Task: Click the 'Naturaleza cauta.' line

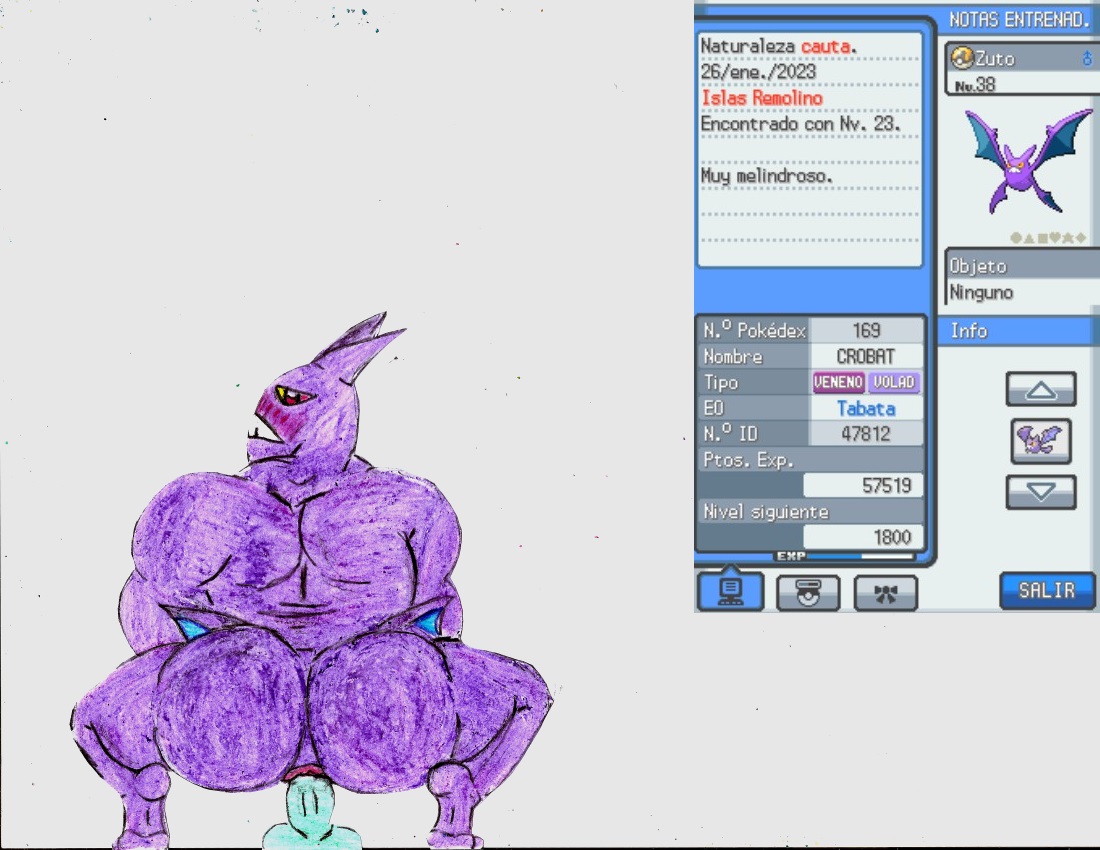Action: tap(779, 46)
